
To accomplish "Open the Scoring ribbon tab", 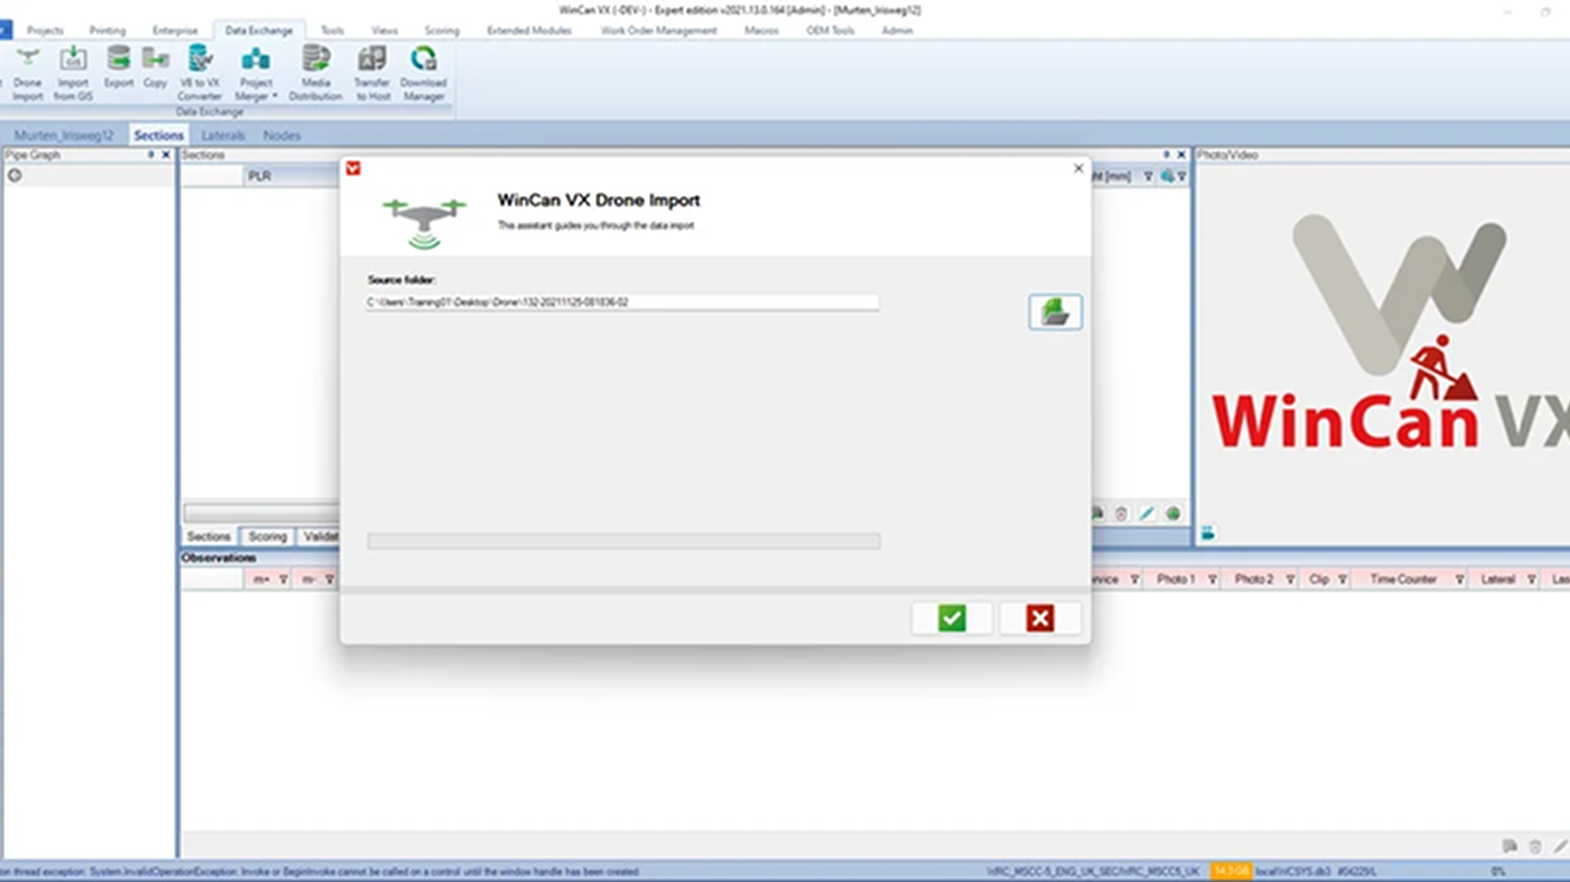I will pyautogui.click(x=442, y=31).
